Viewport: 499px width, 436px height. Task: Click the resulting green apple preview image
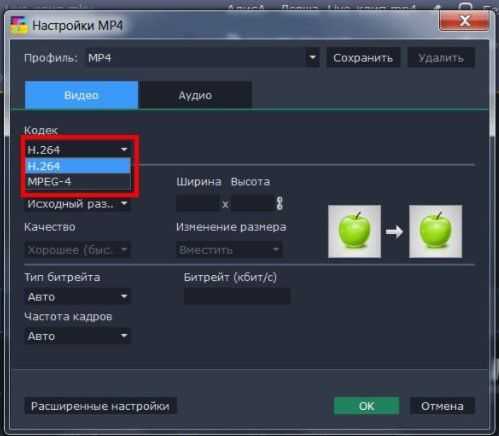point(435,231)
